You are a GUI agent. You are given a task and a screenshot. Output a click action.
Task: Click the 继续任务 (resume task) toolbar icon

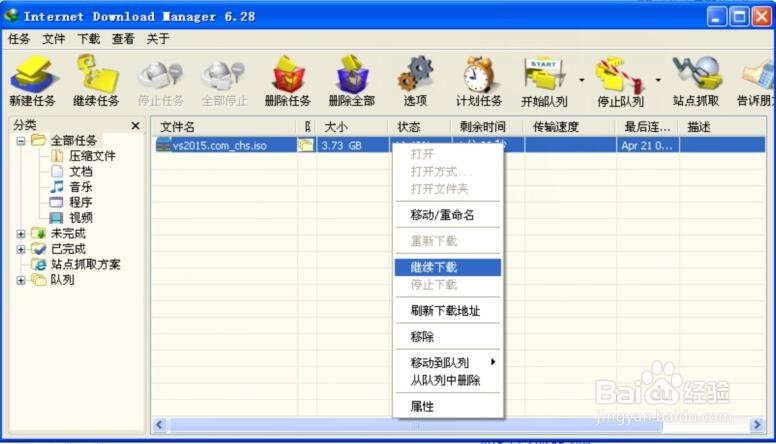tap(96, 80)
